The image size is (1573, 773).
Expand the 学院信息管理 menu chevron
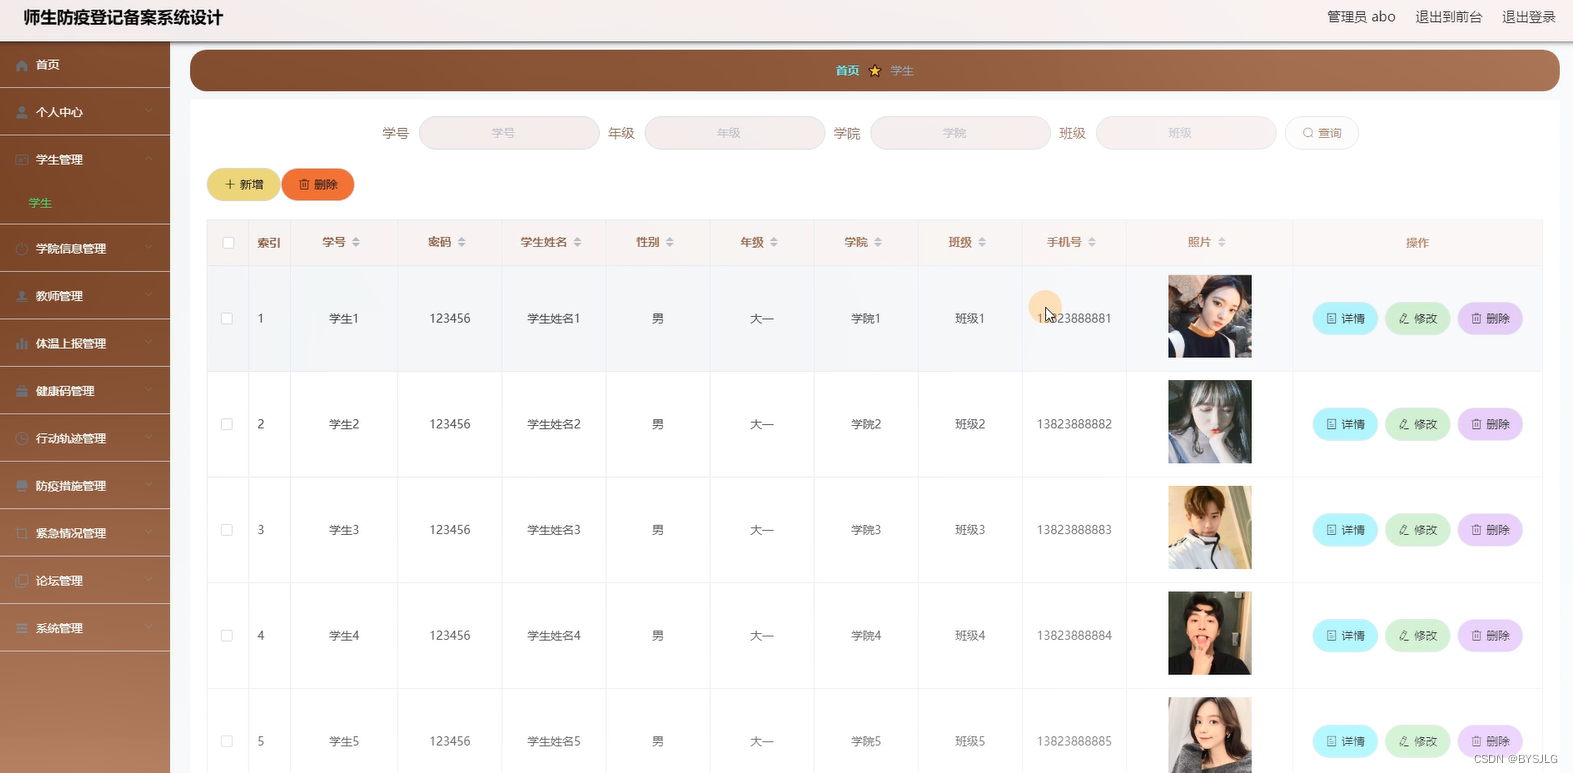click(x=149, y=248)
